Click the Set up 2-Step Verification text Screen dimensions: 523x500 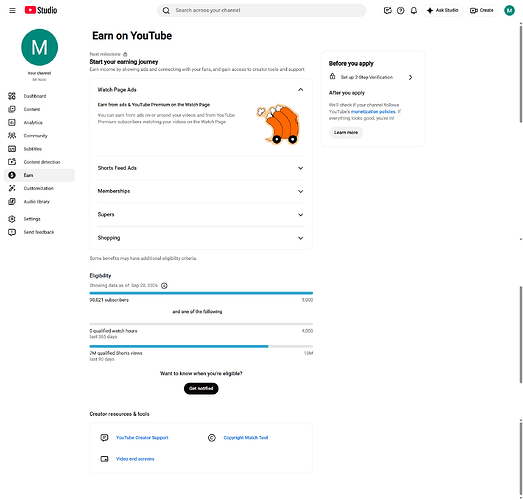pyautogui.click(x=367, y=77)
